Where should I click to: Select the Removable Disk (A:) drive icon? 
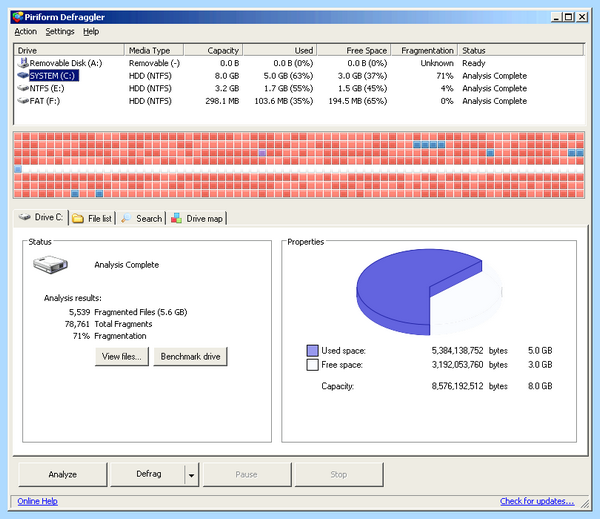(x=23, y=63)
